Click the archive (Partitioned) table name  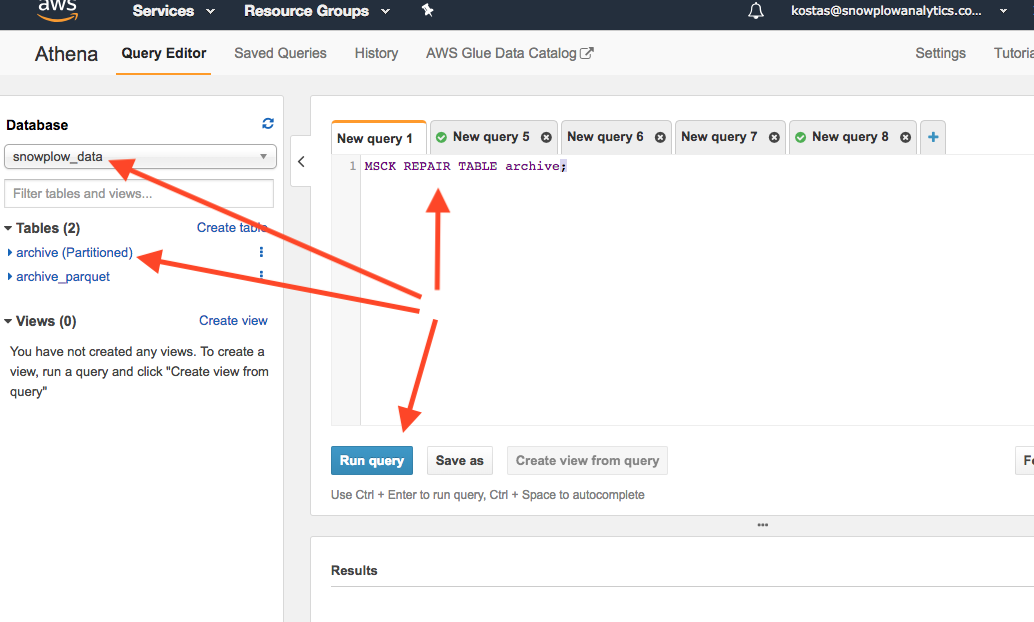[75, 253]
